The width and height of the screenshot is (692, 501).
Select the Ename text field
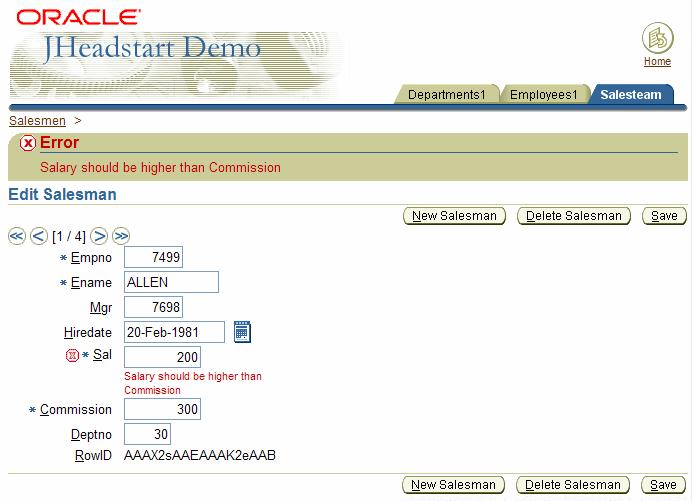click(x=171, y=283)
